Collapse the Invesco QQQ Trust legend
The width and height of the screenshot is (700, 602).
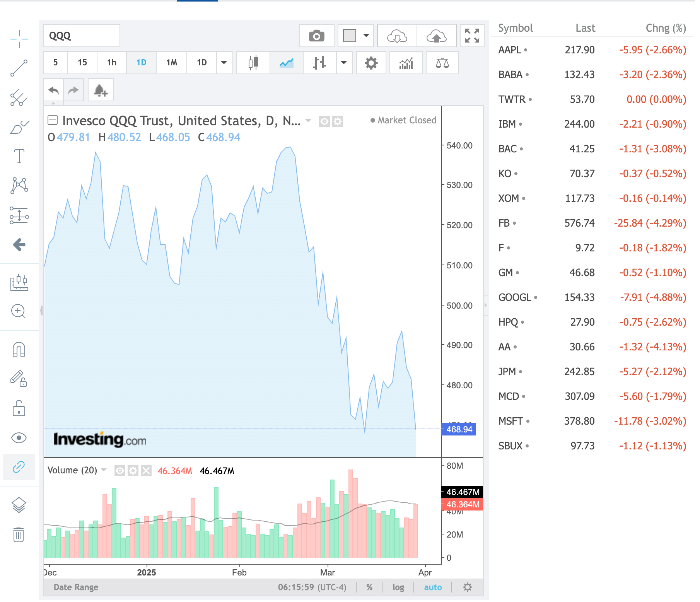(53, 120)
